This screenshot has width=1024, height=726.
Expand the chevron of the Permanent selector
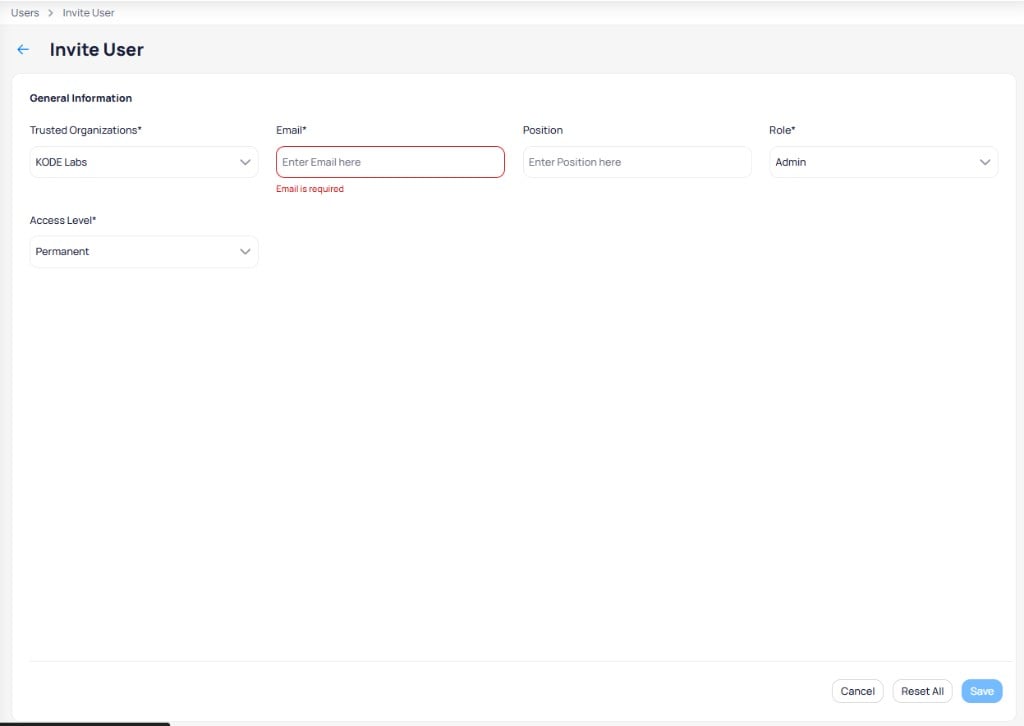(245, 251)
